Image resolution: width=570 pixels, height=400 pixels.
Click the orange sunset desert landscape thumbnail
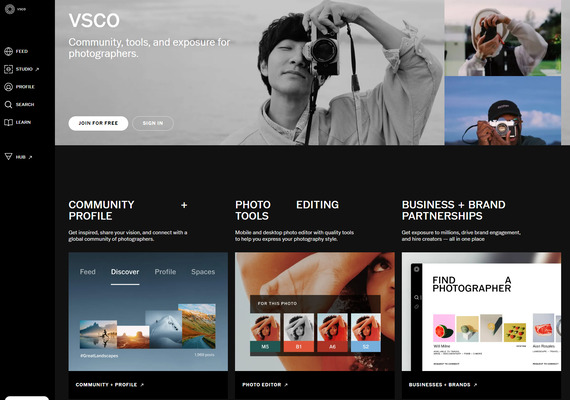click(x=133, y=337)
